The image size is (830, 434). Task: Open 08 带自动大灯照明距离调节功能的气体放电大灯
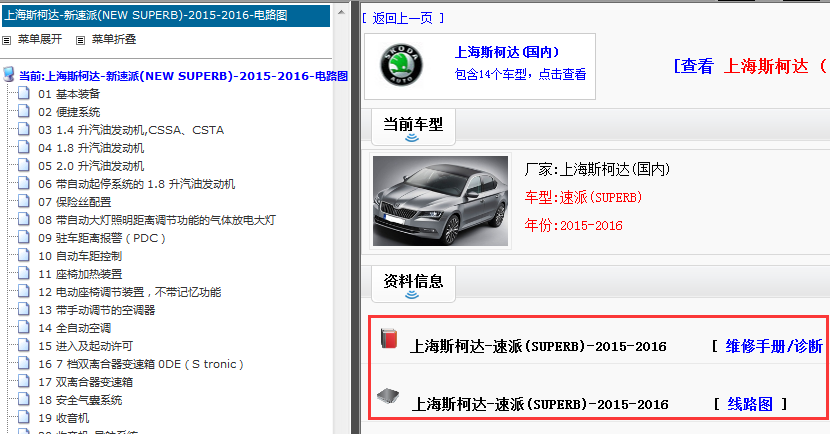coord(157,220)
